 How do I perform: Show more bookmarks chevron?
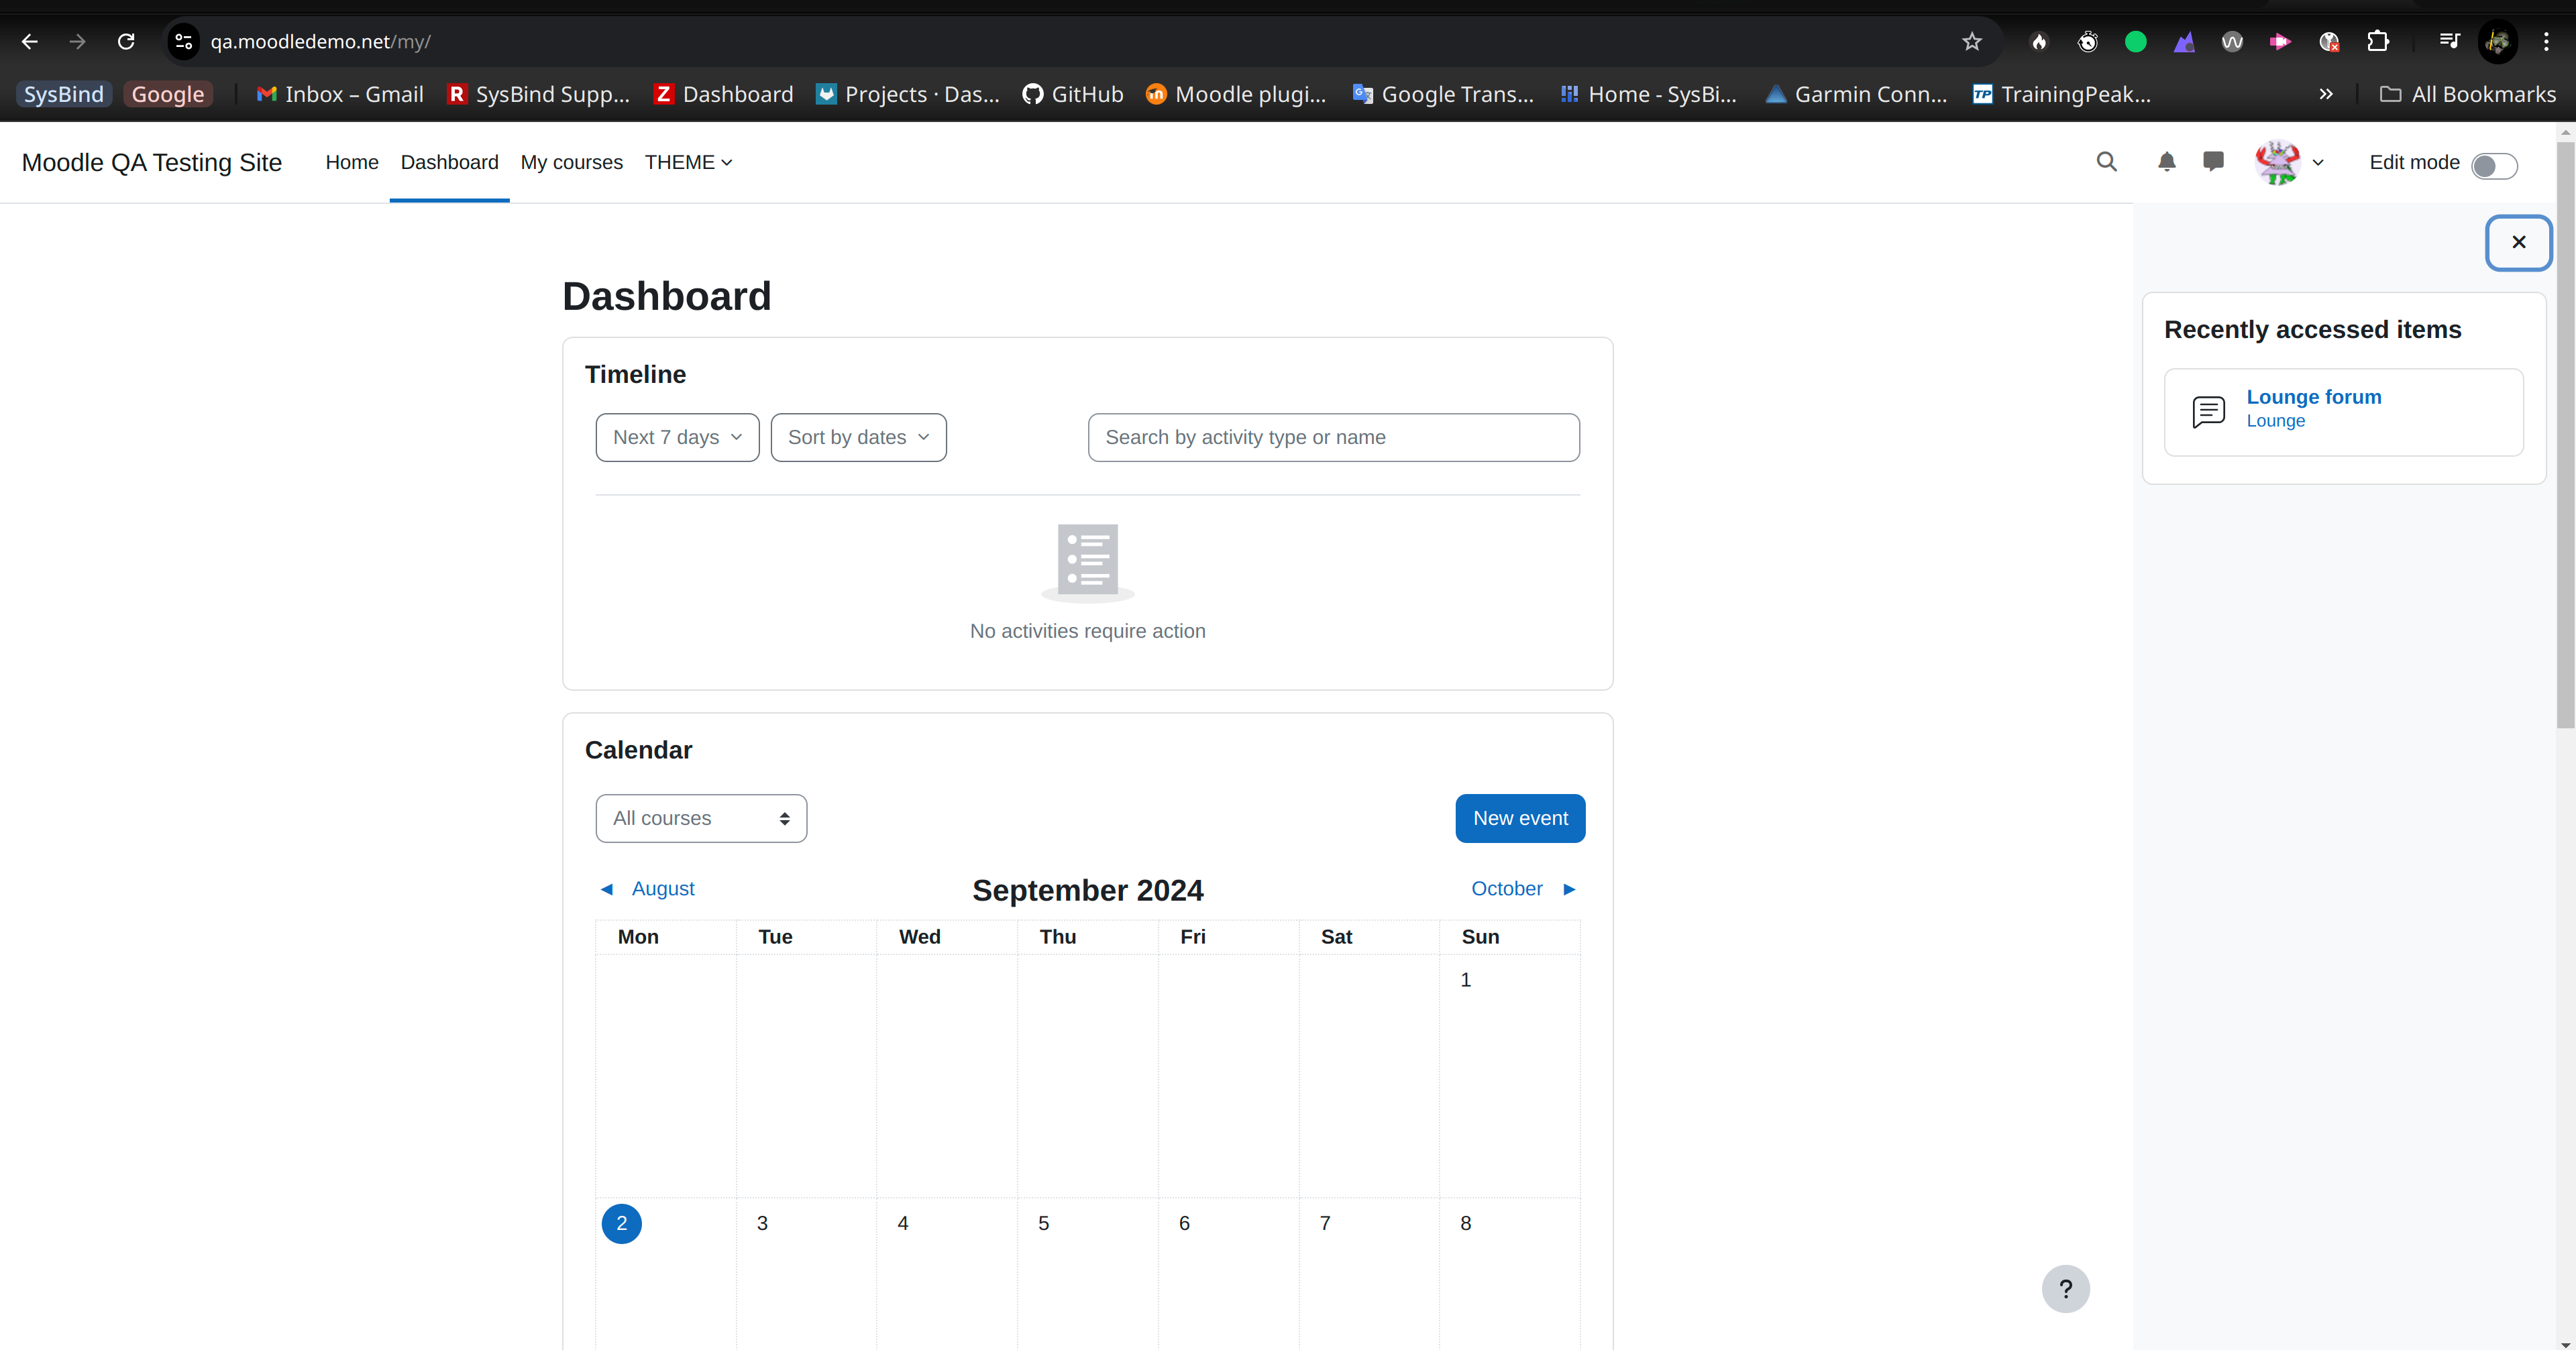tap(2326, 94)
